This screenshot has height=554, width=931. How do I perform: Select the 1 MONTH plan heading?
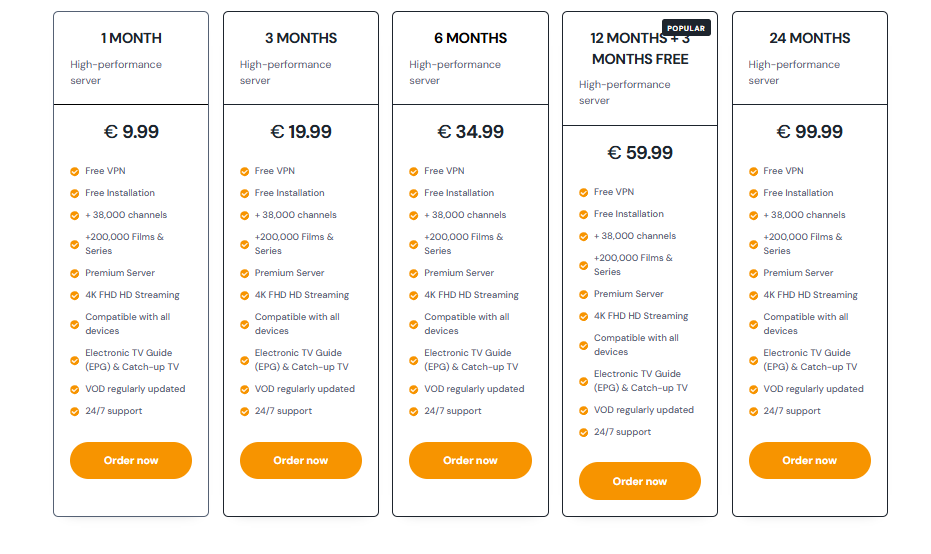(131, 38)
